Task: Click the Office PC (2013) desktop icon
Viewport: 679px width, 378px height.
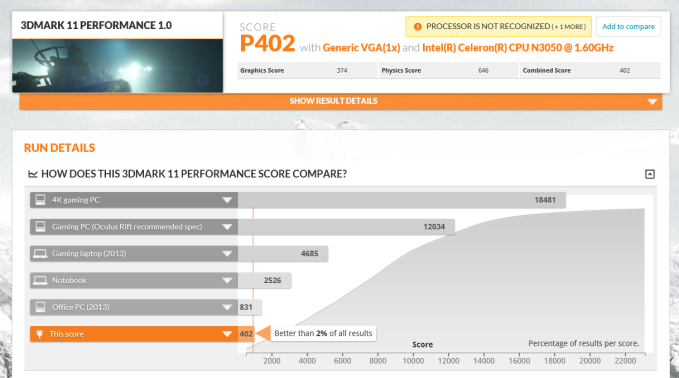Action: [40, 307]
